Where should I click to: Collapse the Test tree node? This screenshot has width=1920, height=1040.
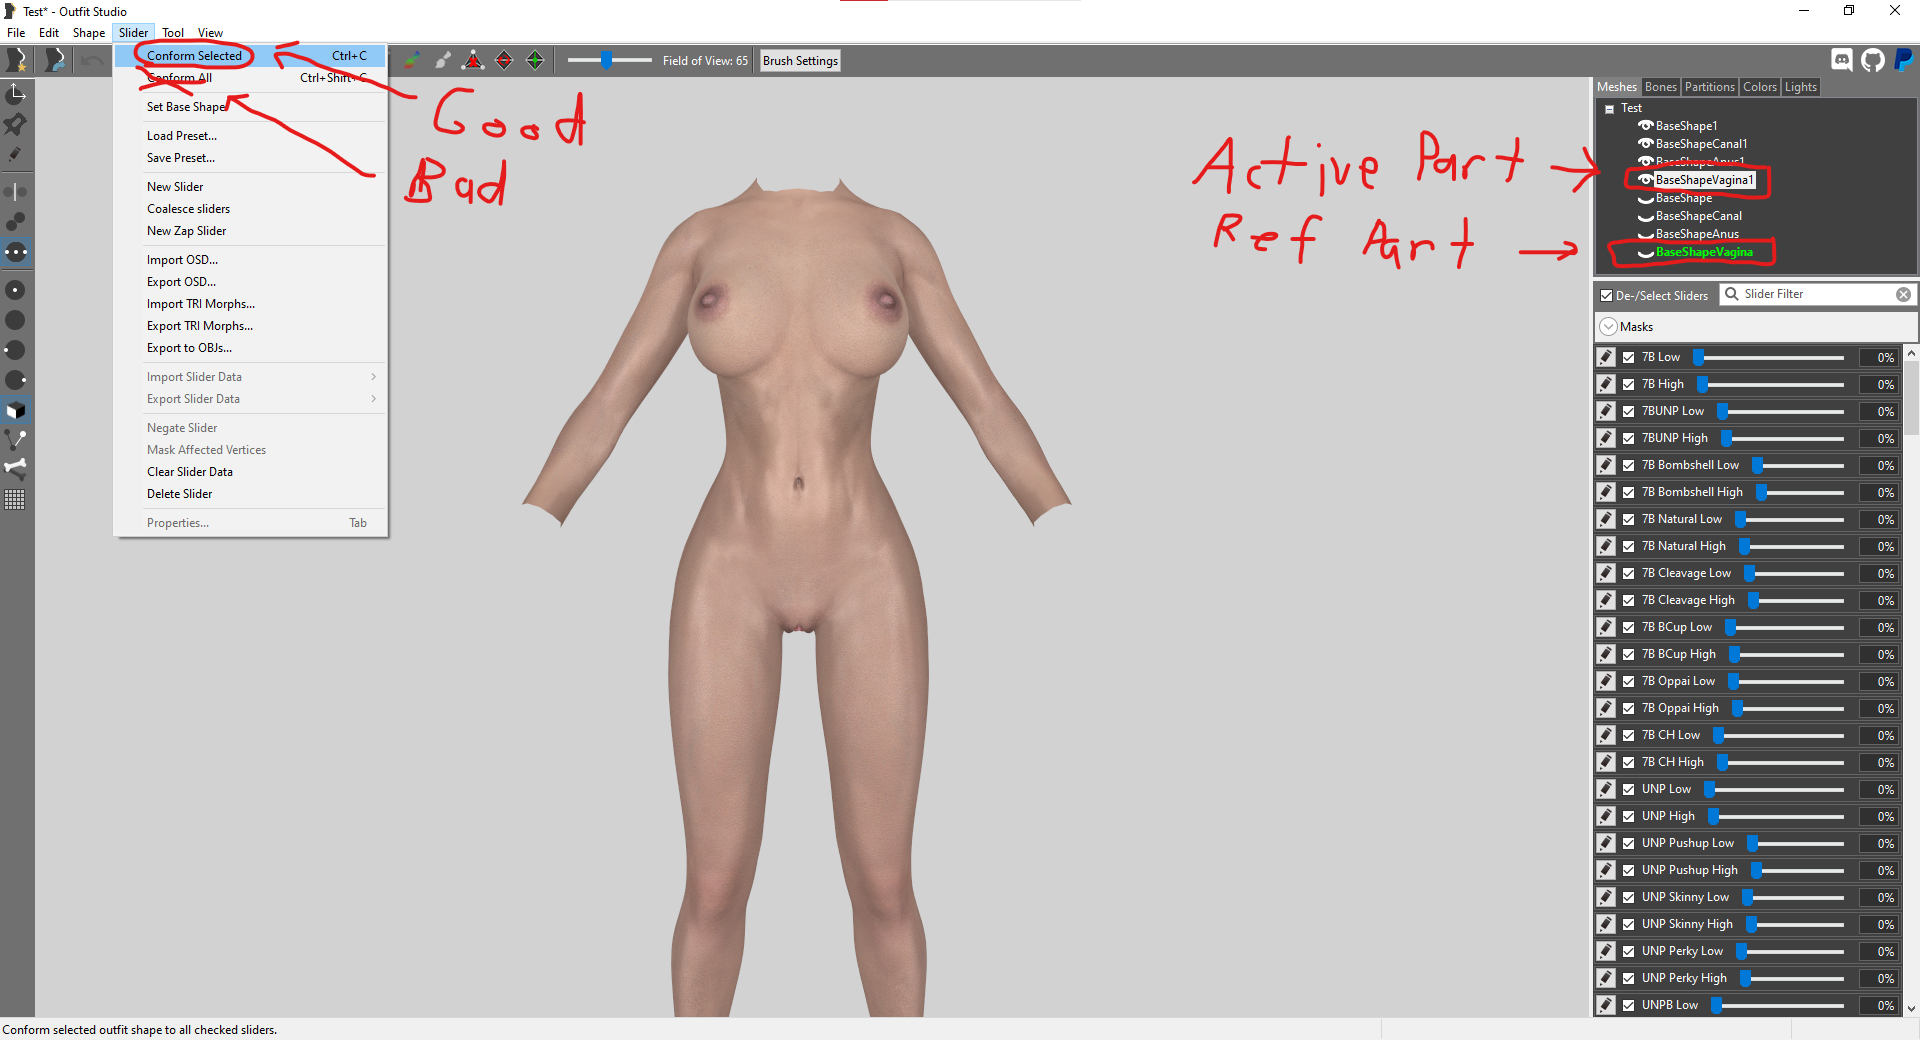1609,109
